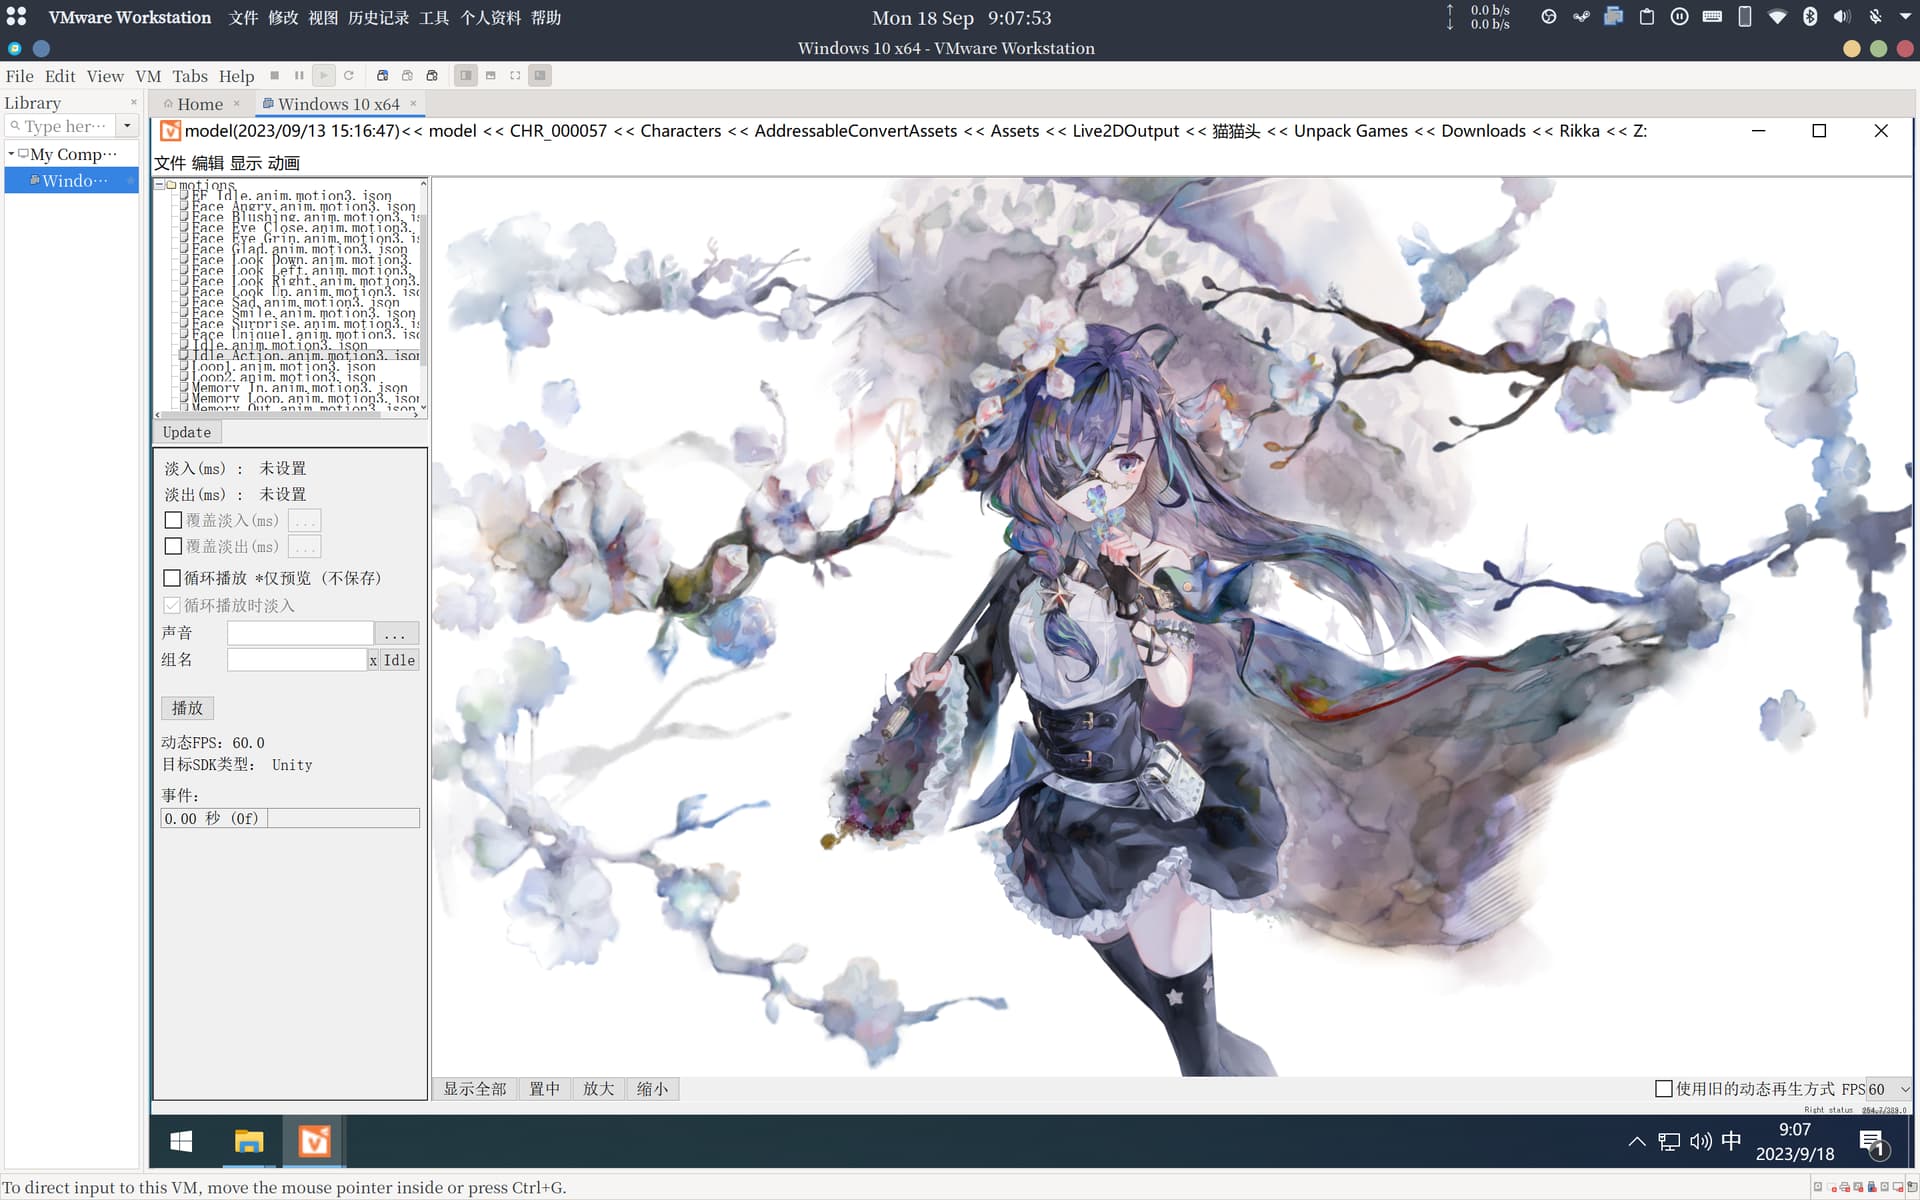Screen dimensions: 1920x1200
Task: Click the Windows volume tray icon
Action: click(x=1701, y=1142)
